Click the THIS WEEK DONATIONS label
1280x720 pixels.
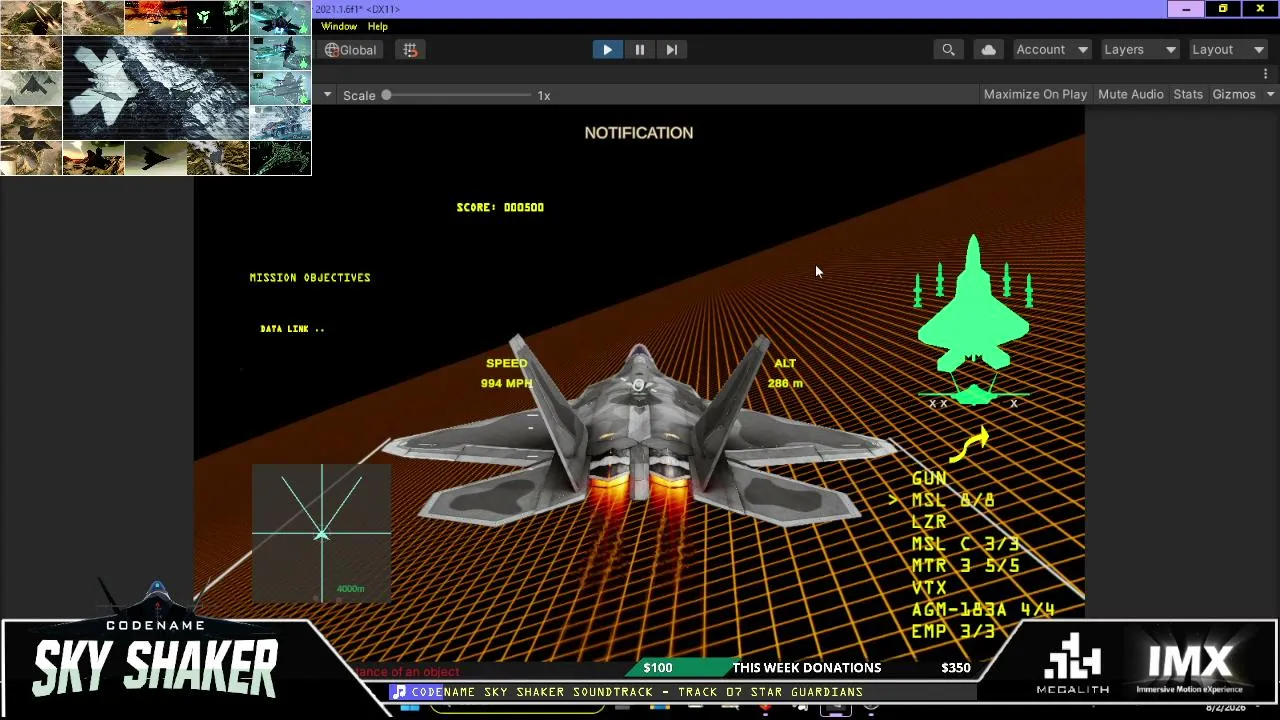click(x=807, y=668)
